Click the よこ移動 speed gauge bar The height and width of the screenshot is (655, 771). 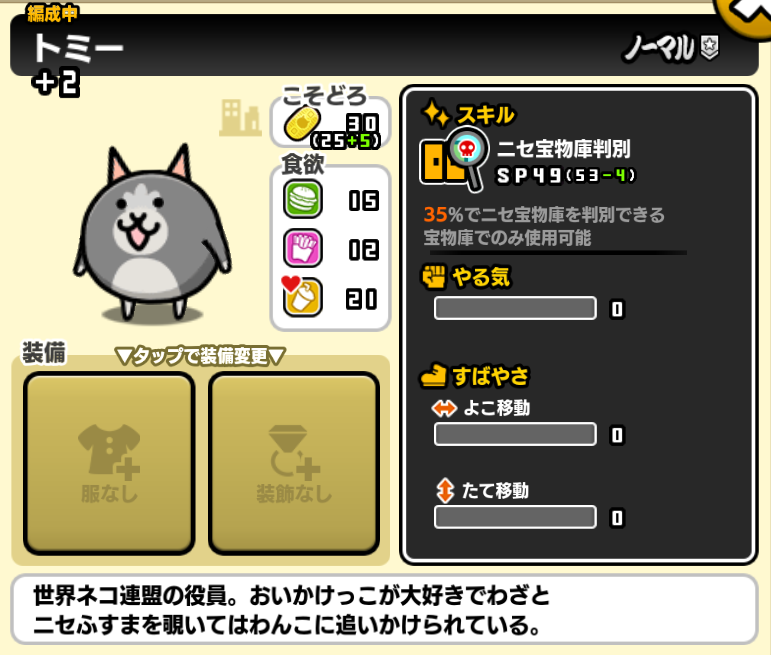[515, 434]
